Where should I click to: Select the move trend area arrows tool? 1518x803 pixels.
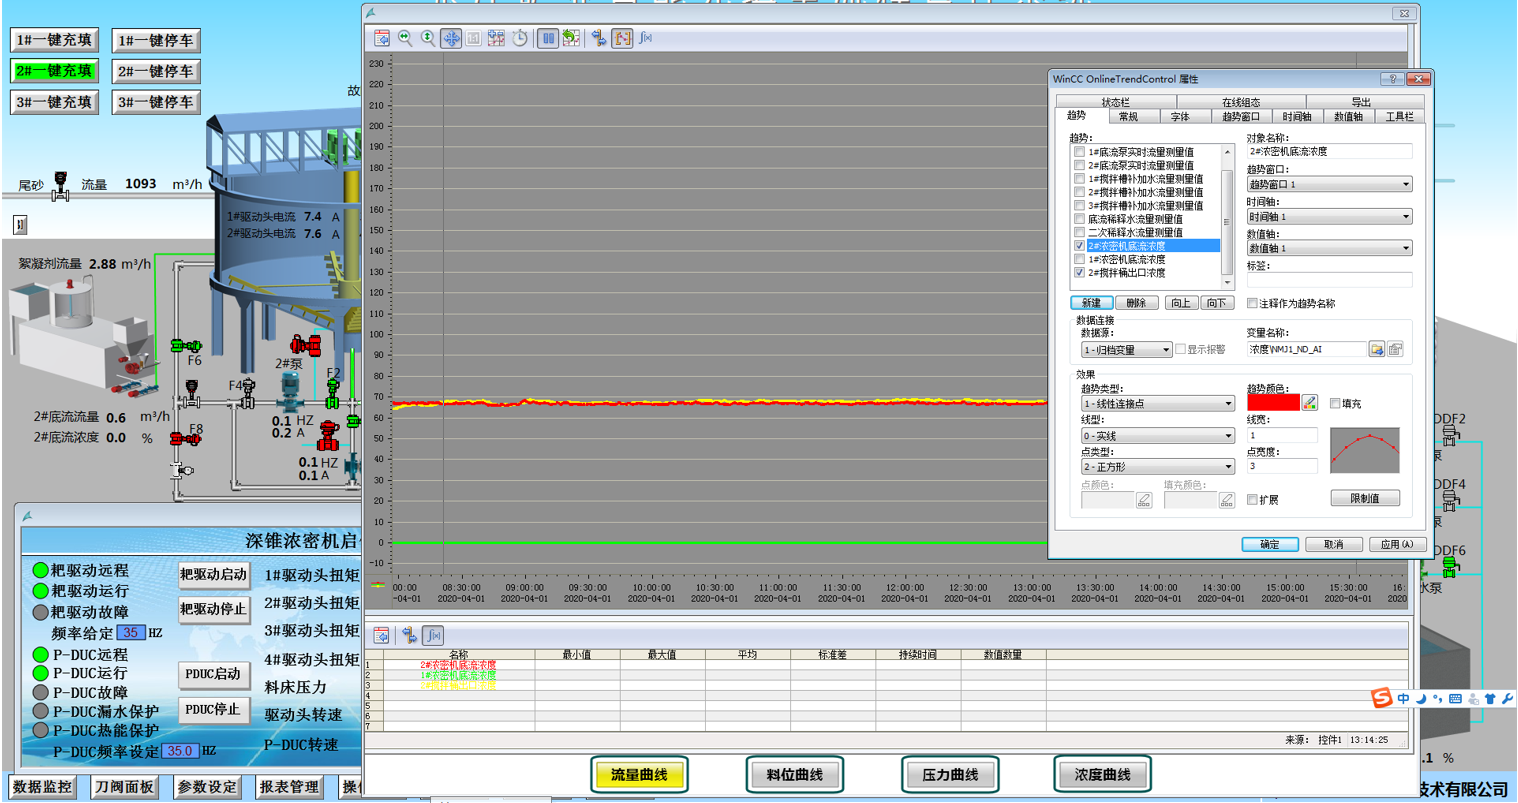tap(451, 38)
